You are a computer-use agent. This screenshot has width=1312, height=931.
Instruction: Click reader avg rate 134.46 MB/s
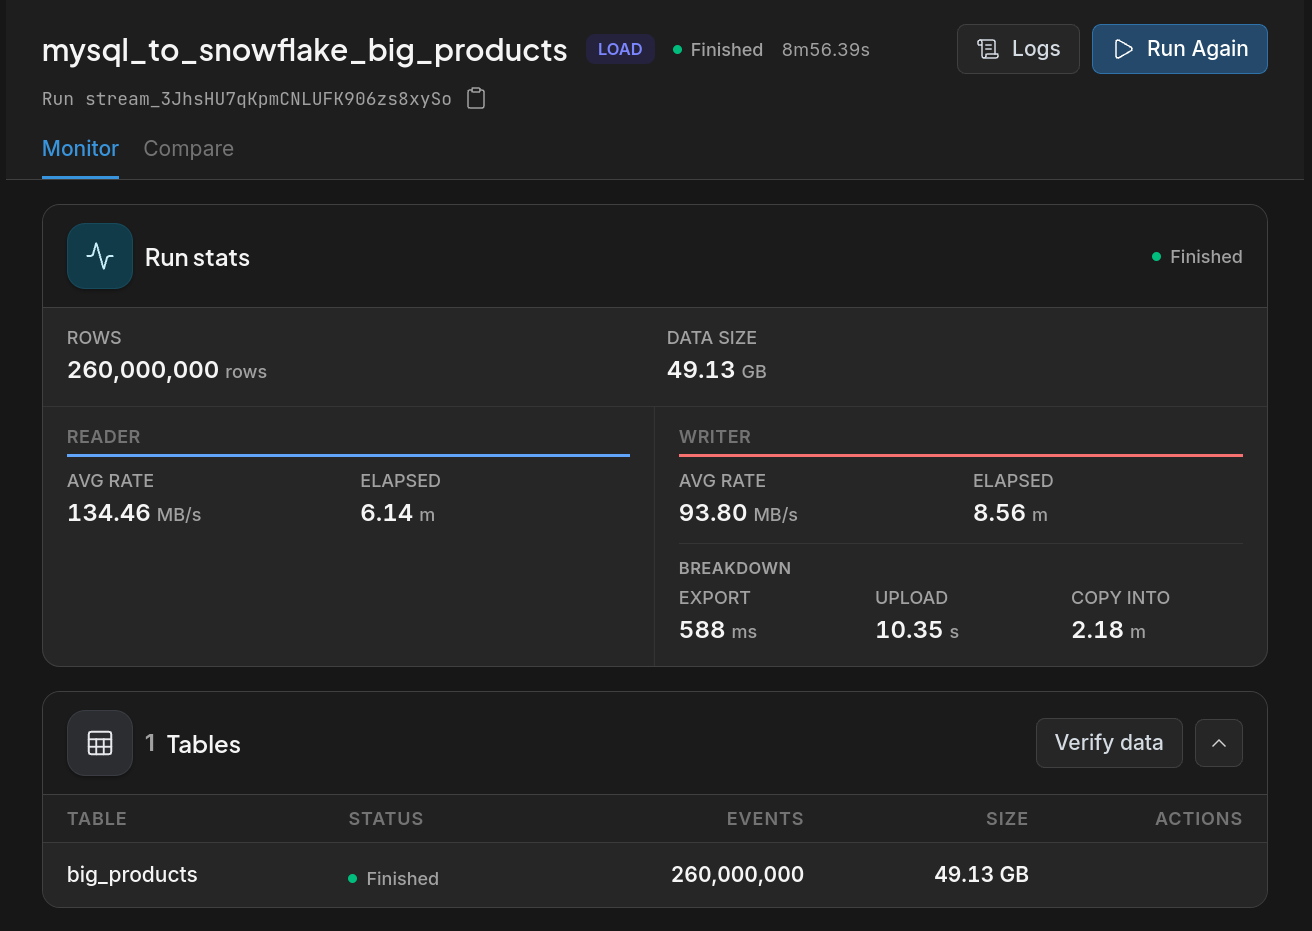coord(134,513)
